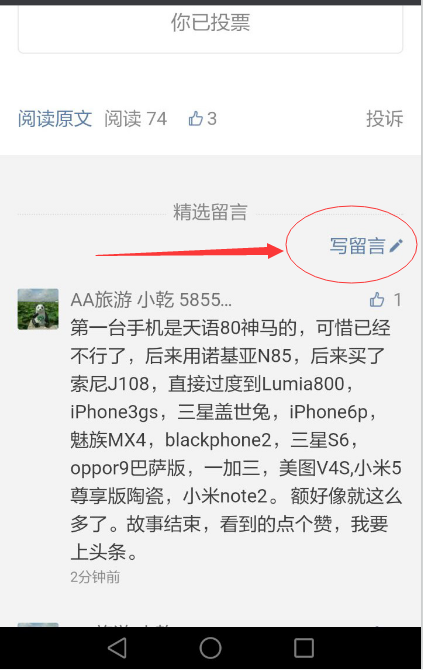Select commenter name AA旅游 小乾 5855...
Image resolution: width=423 pixels, height=670 pixels.
click(x=151, y=300)
